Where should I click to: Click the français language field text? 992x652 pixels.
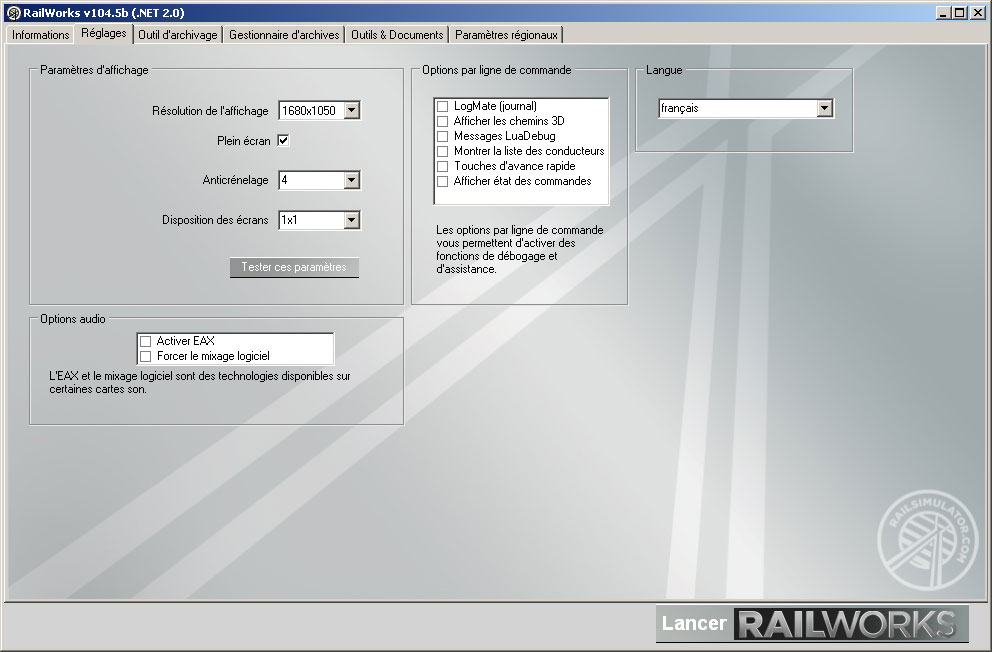(680, 108)
